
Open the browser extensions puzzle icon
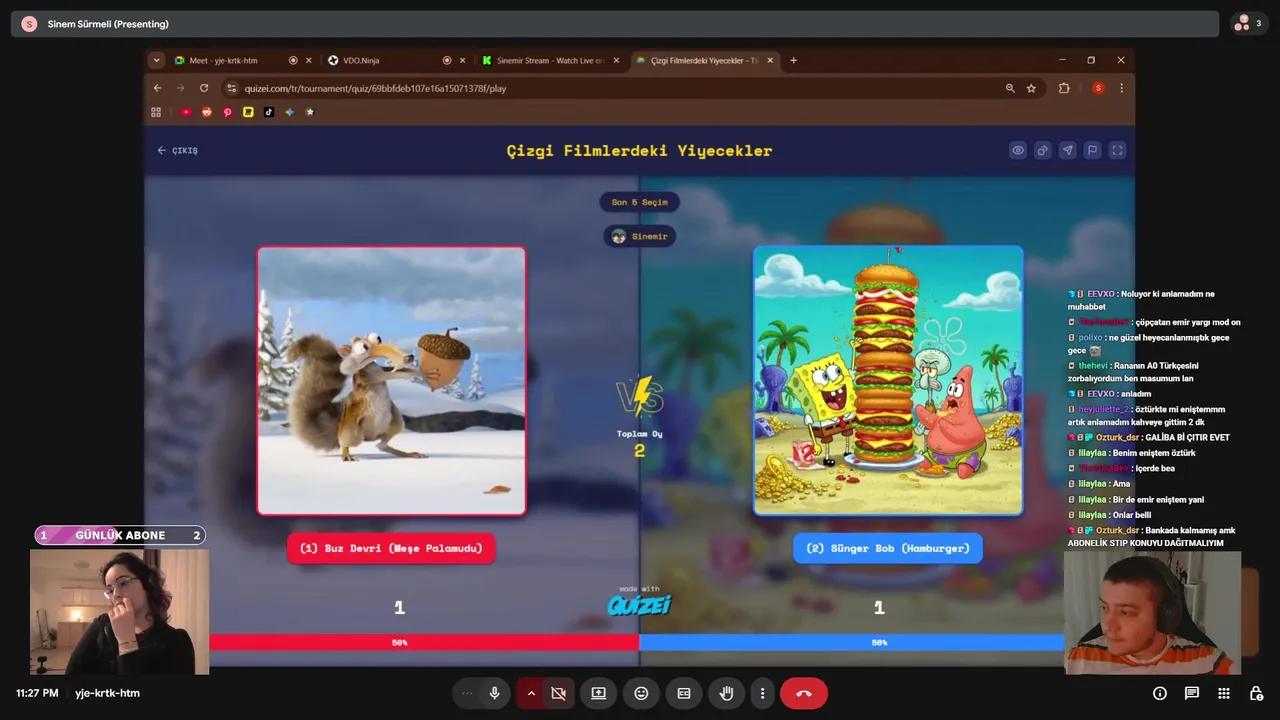coord(1064,88)
